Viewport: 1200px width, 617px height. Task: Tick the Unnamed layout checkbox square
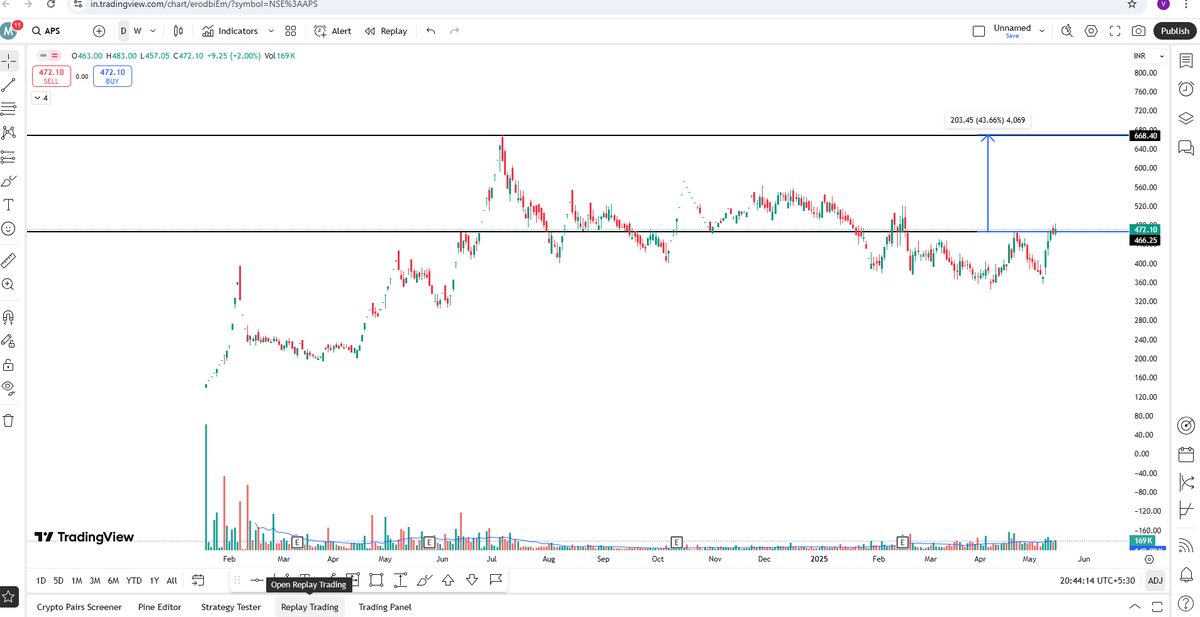[x=979, y=31]
